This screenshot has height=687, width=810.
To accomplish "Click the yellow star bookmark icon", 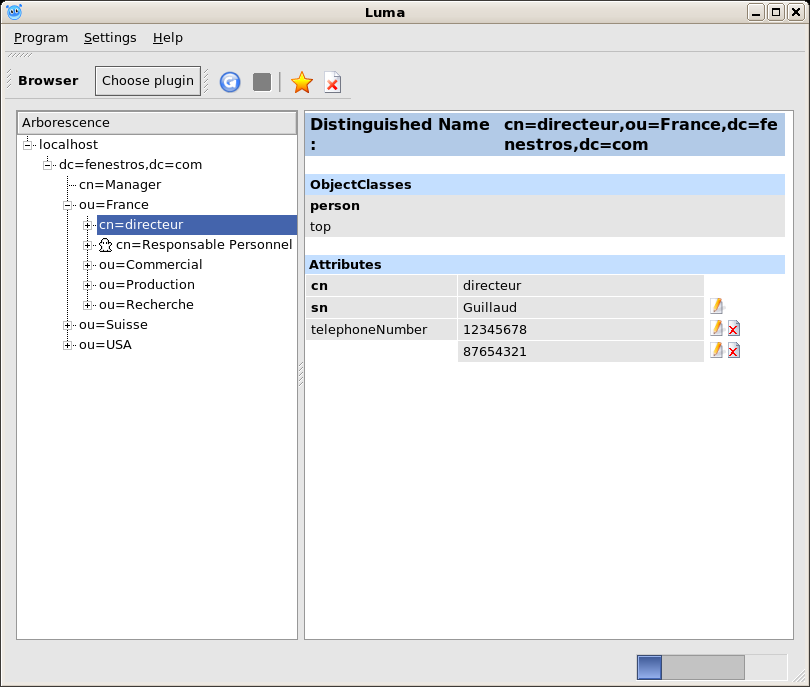I will pos(301,82).
